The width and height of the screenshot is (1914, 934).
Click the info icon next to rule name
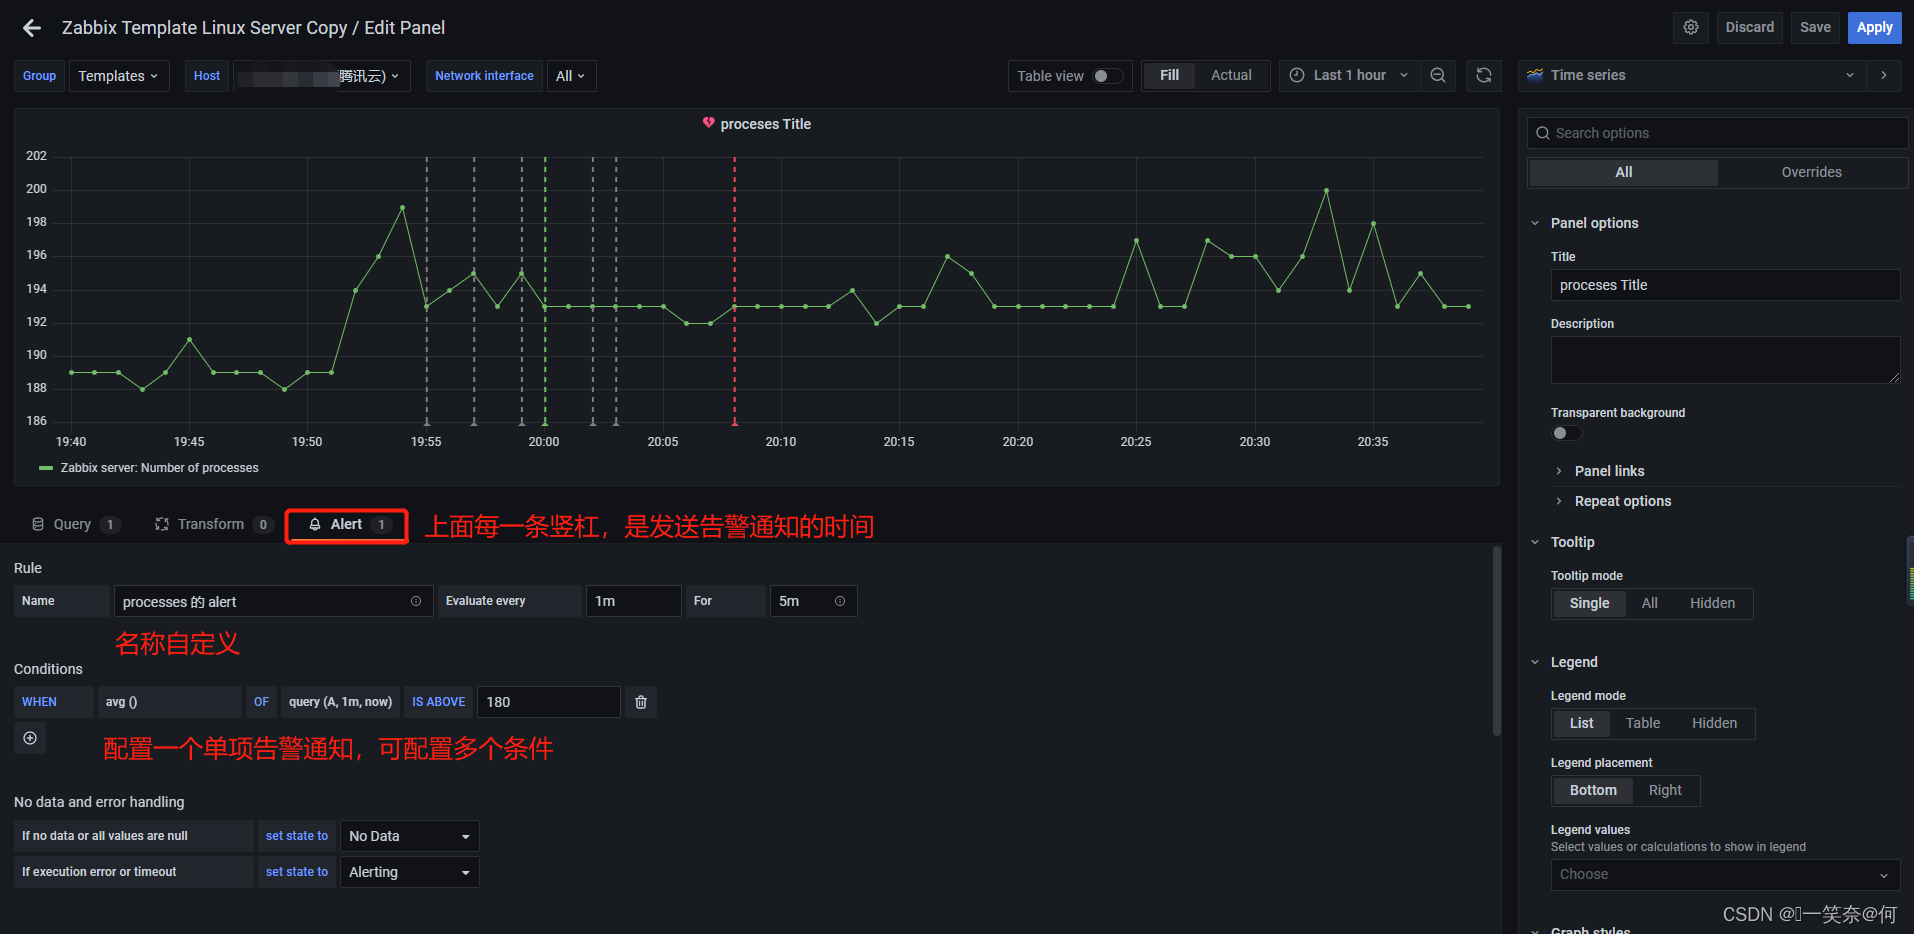[x=416, y=601]
